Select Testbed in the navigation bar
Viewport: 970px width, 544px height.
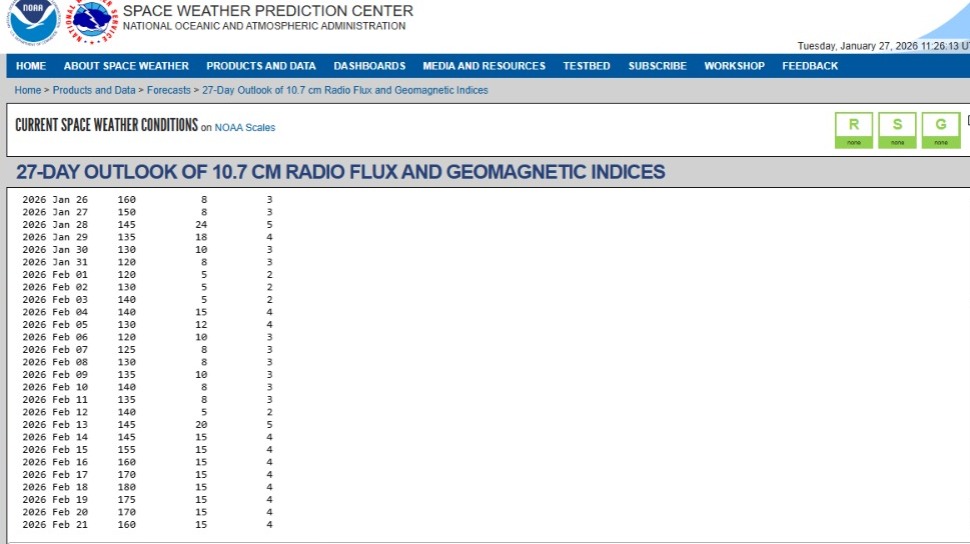[586, 66]
